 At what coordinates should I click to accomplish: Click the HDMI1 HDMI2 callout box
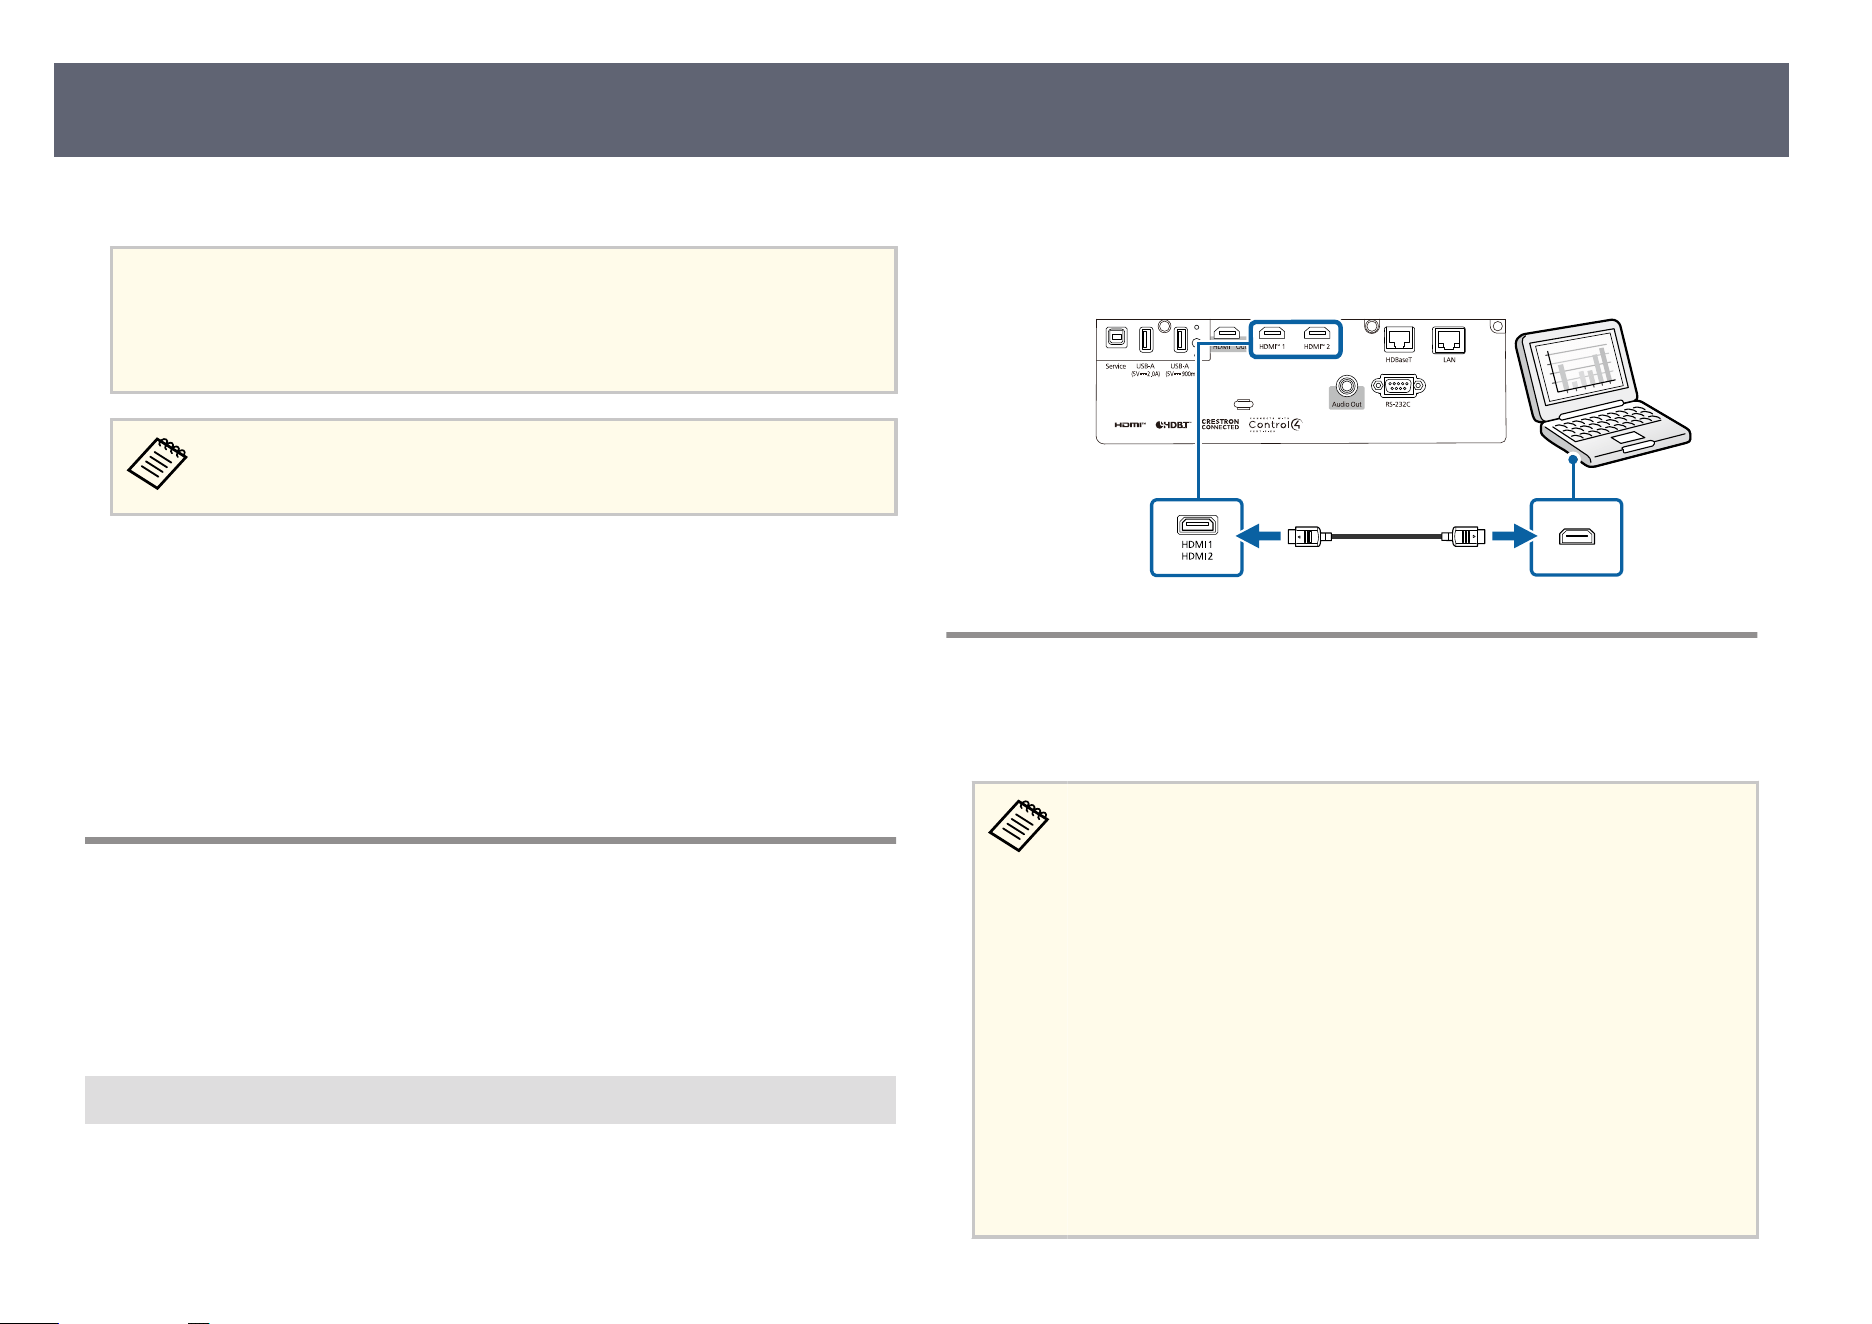1196,537
